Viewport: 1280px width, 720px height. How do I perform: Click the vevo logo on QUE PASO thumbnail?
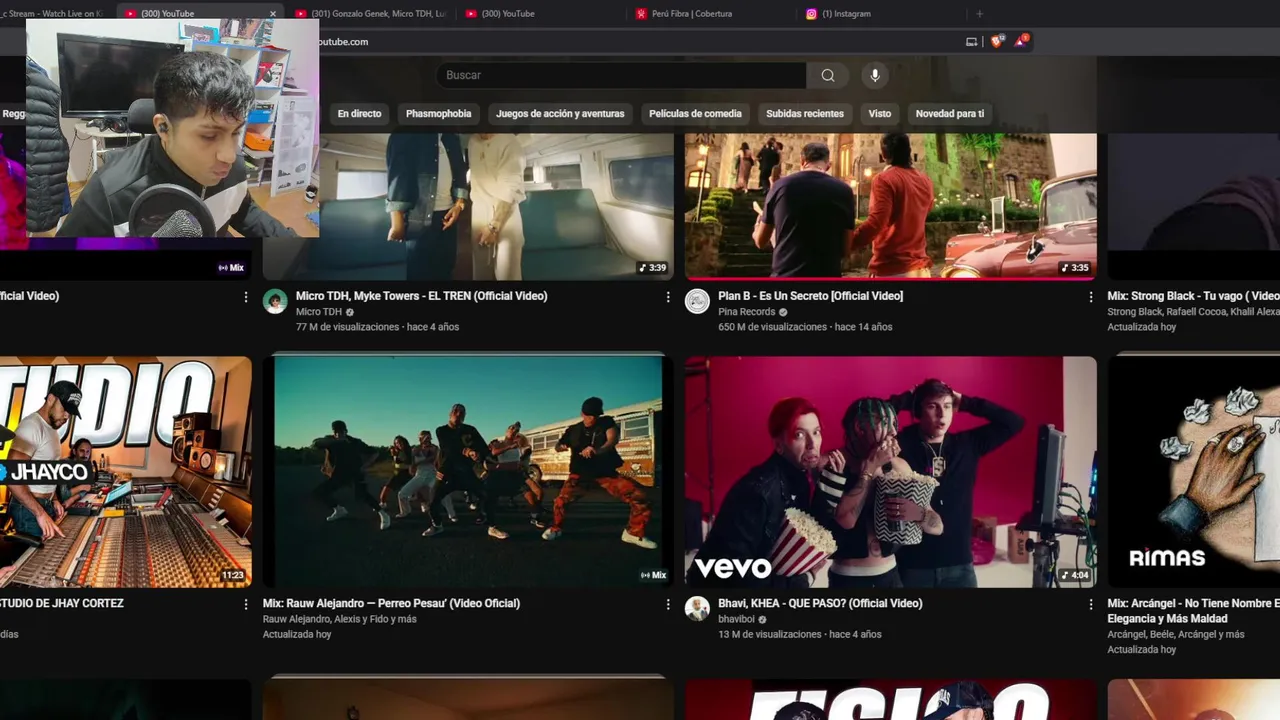click(x=733, y=568)
